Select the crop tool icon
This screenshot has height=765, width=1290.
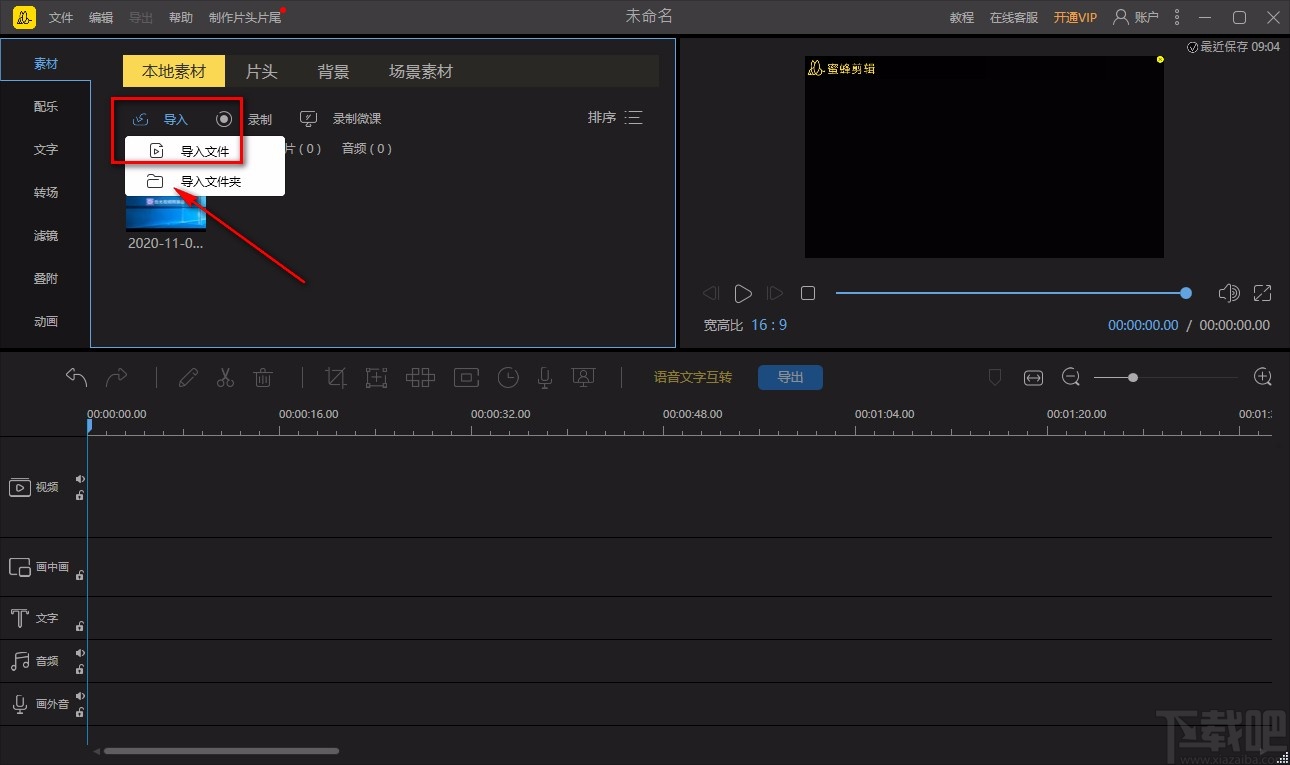pyautogui.click(x=336, y=377)
